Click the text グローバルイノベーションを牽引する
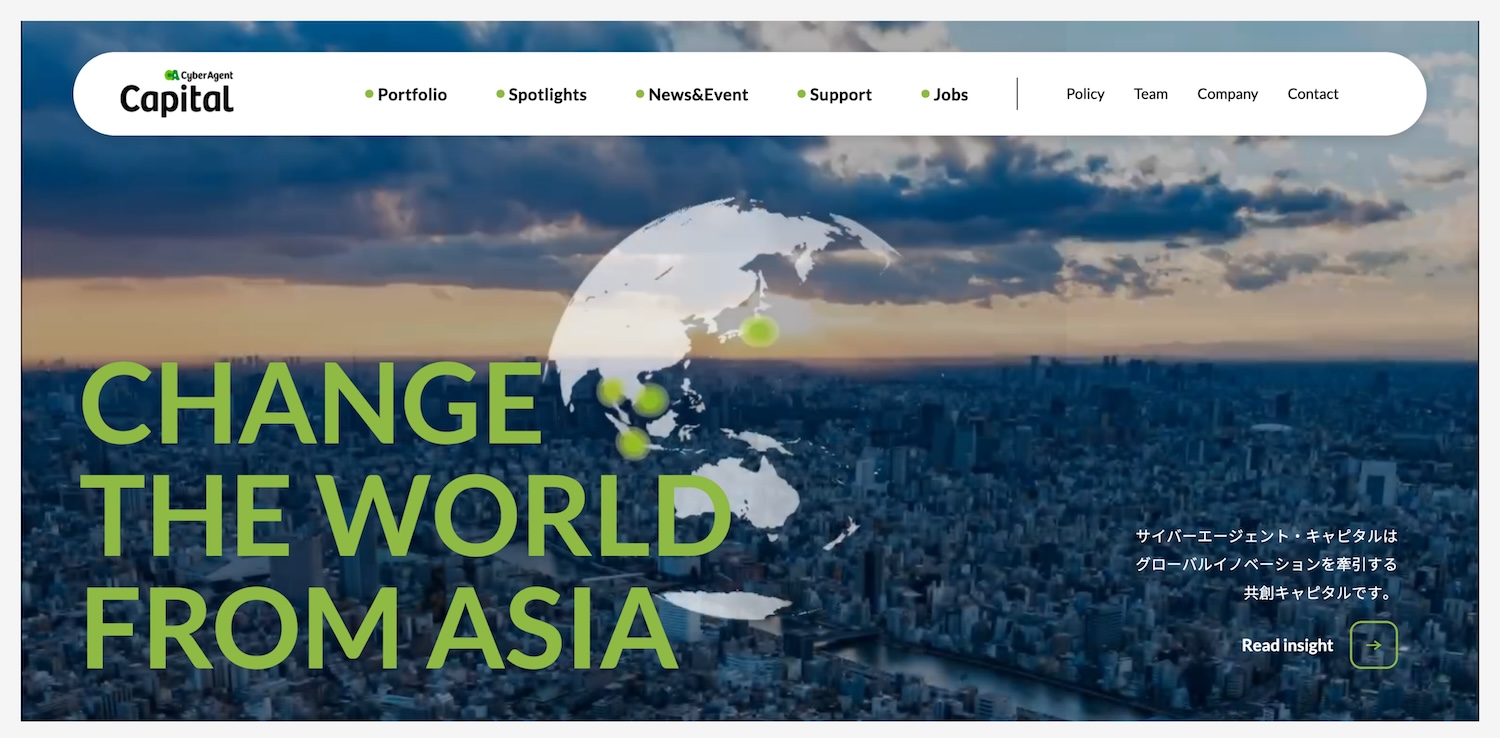Screen dimensions: 1500x738 point(1266,564)
